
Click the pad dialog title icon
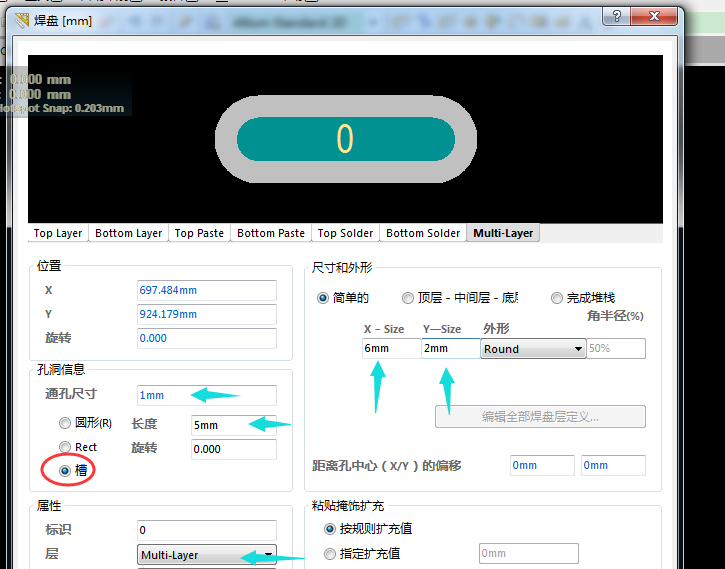[x=22, y=21]
